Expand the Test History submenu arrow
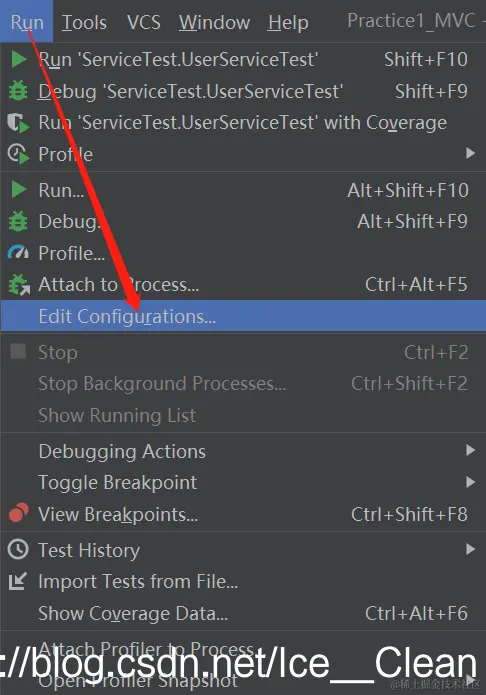The image size is (486, 695). click(470, 550)
